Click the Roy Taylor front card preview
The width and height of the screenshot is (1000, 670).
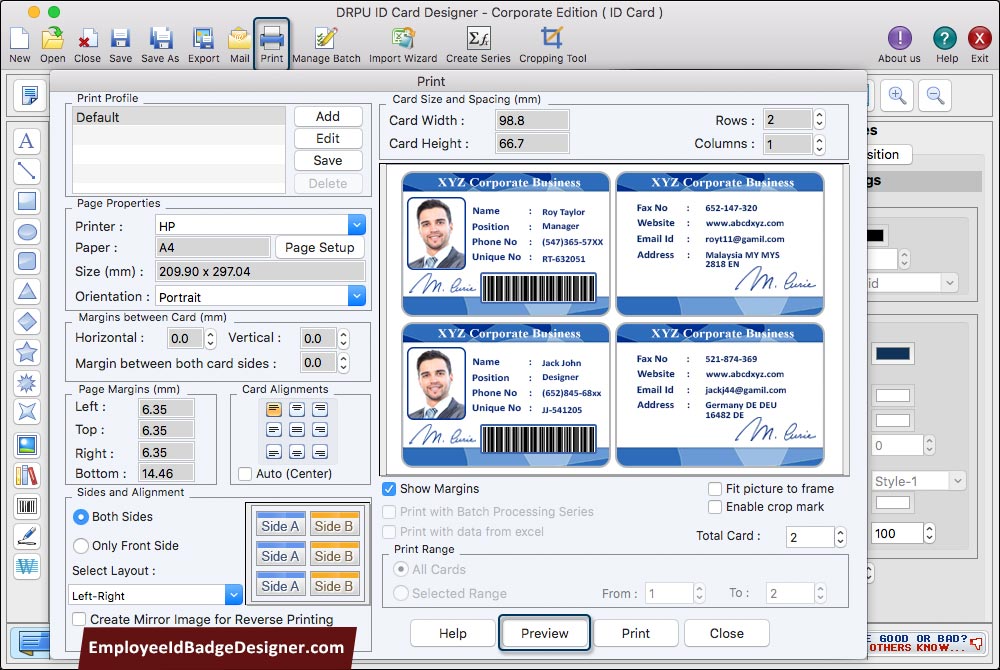point(506,244)
